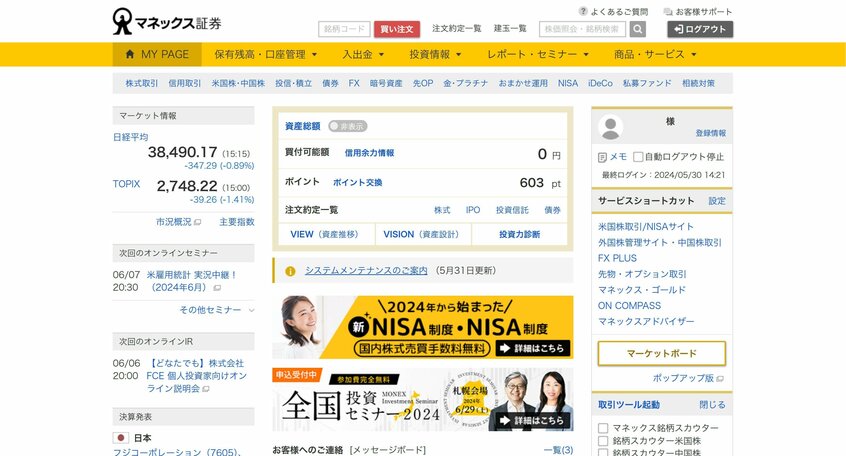Open 暗号資産 in the sub menu
The width and height of the screenshot is (846, 456).
tap(386, 83)
